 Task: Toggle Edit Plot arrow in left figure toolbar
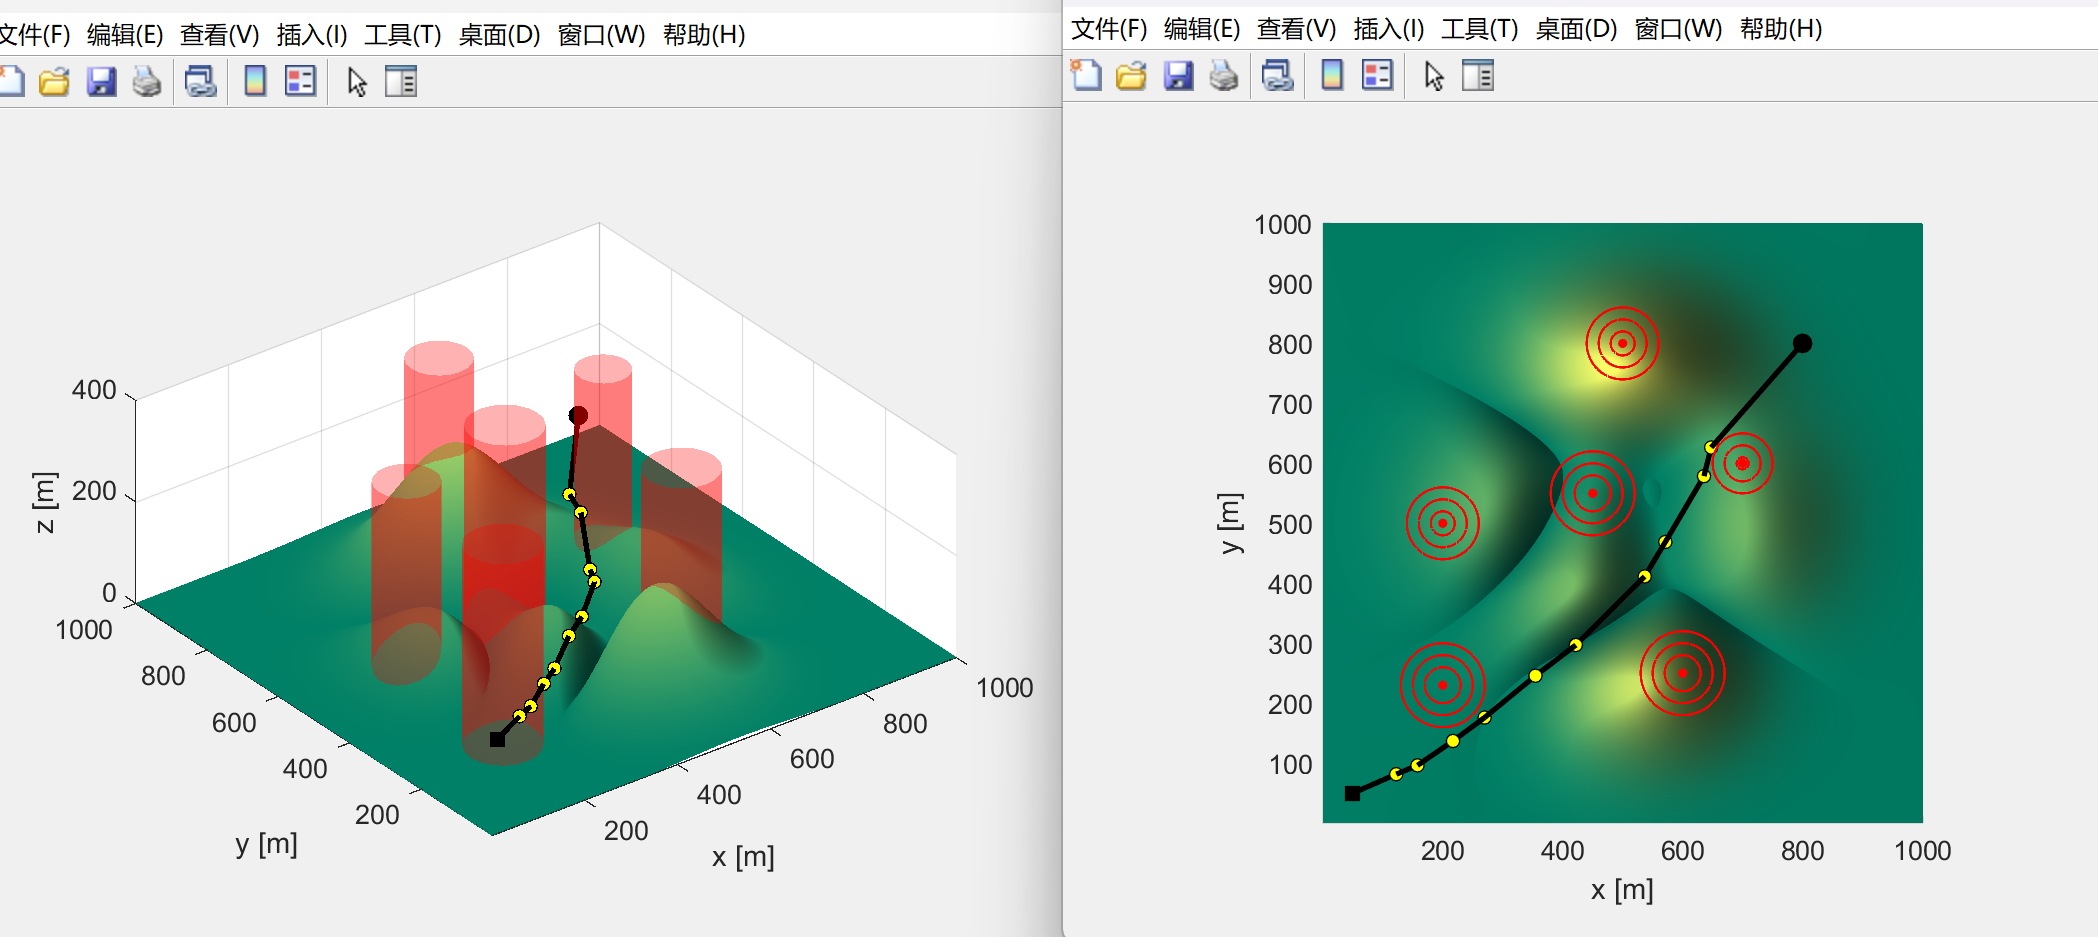point(357,81)
